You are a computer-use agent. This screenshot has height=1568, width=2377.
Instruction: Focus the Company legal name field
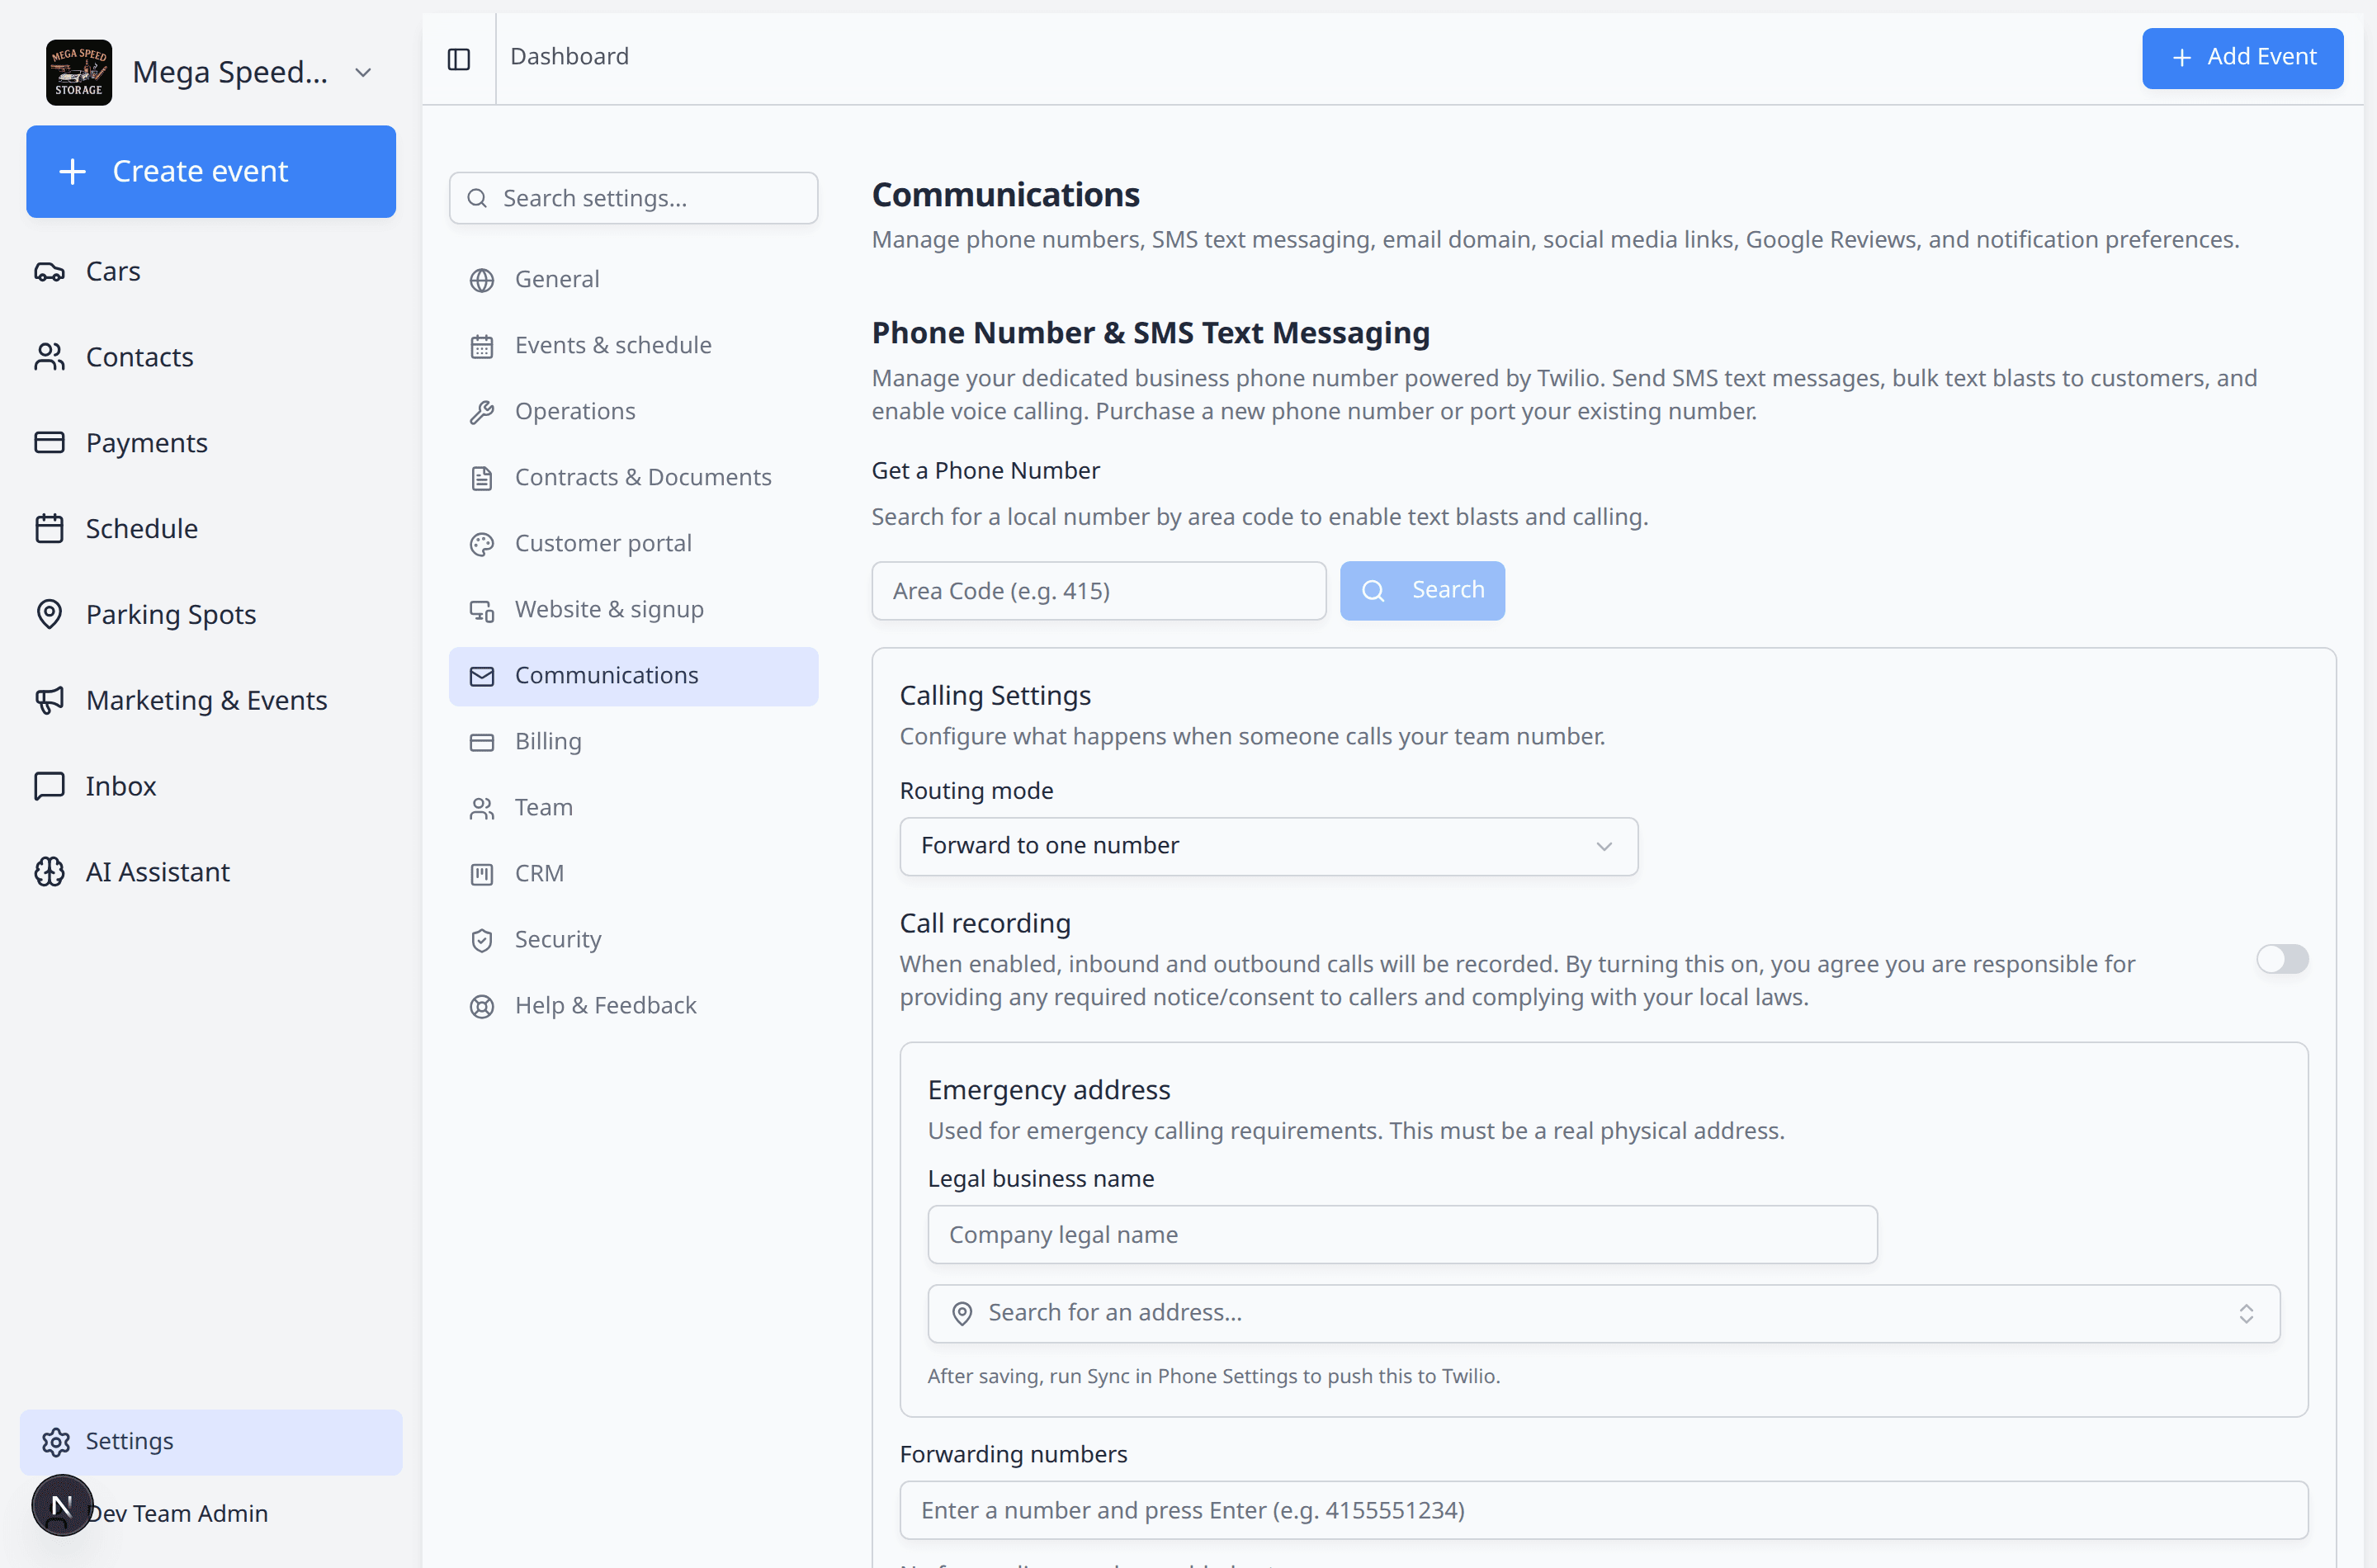pos(1402,1234)
